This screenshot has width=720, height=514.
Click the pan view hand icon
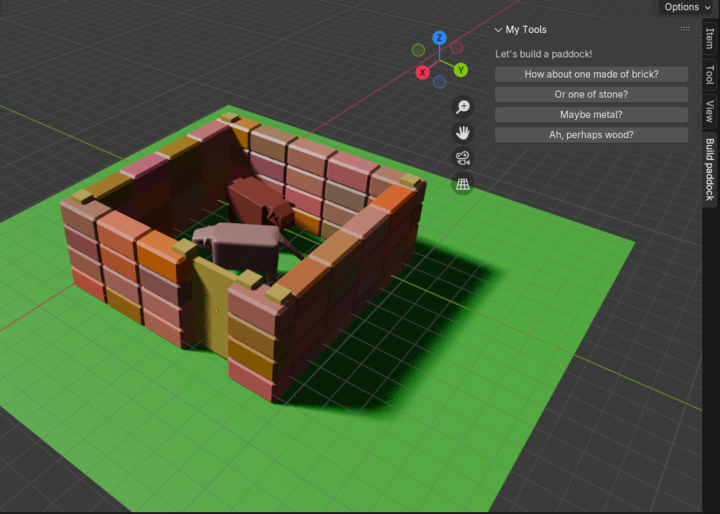pos(462,133)
